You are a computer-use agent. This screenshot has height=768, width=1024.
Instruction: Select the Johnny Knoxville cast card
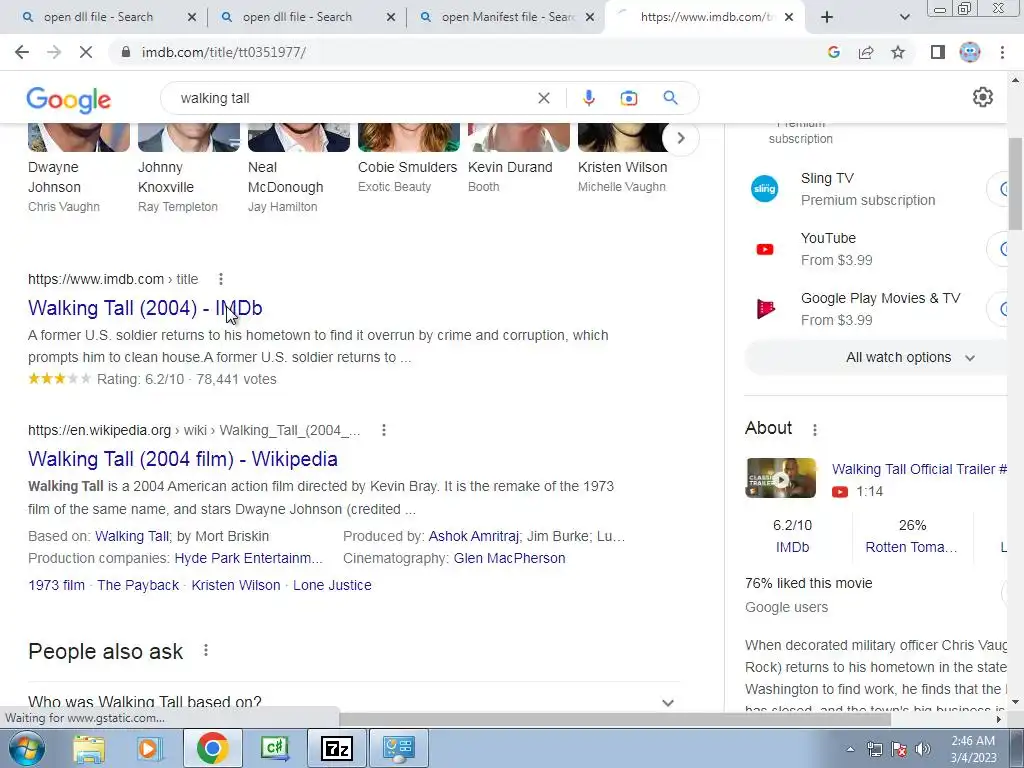click(189, 168)
